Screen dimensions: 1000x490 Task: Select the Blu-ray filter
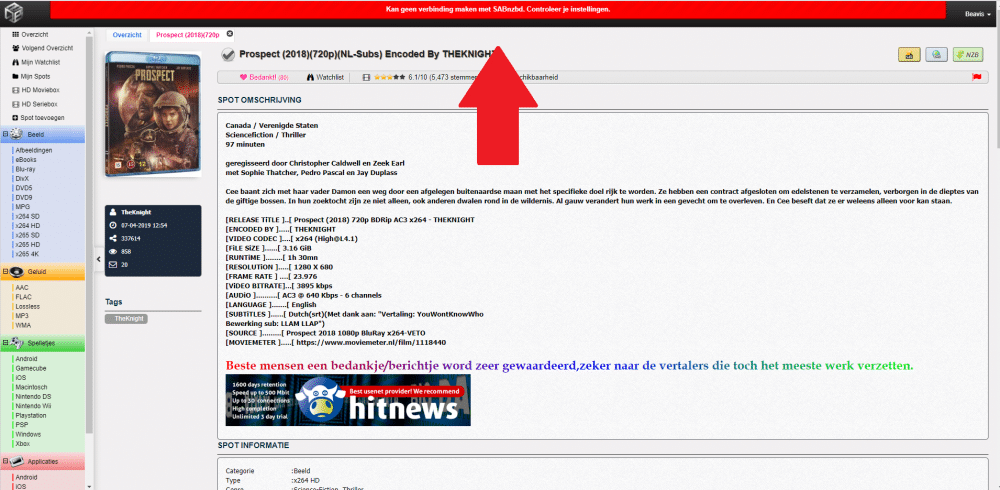[27, 169]
